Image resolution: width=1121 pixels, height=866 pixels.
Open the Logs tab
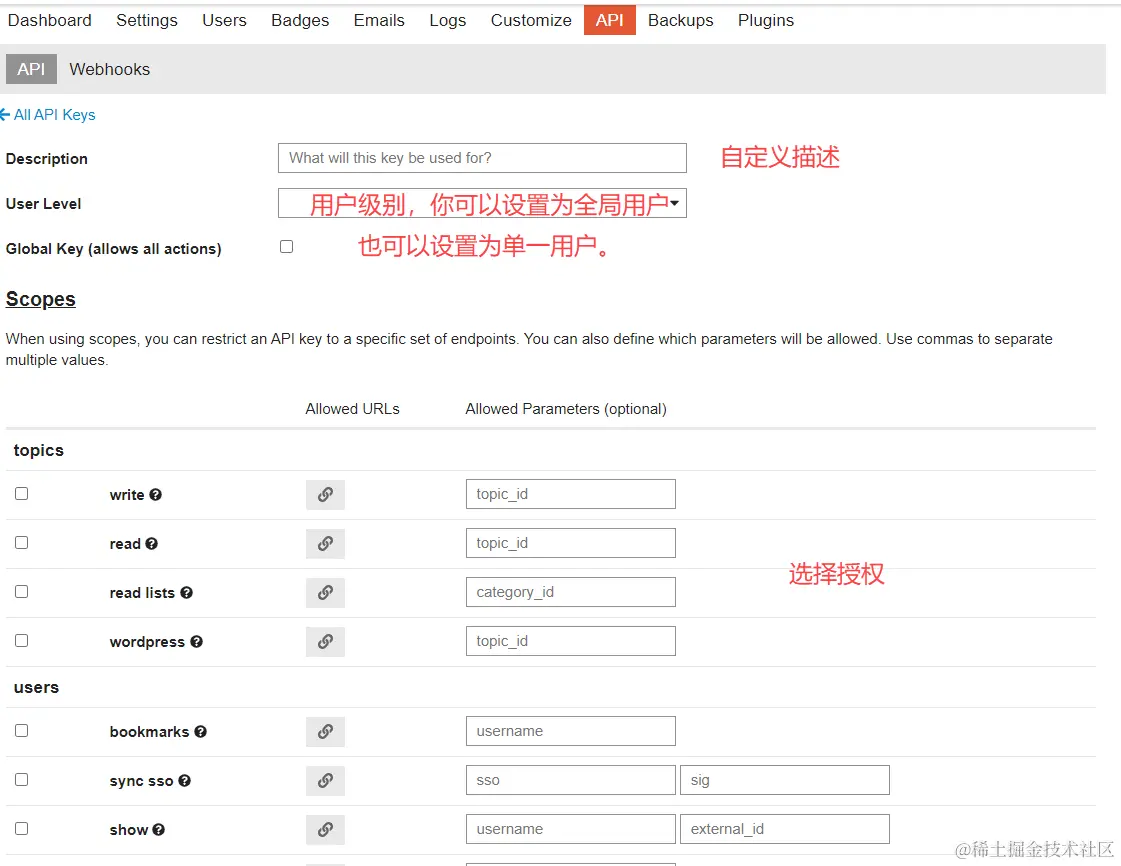[448, 20]
